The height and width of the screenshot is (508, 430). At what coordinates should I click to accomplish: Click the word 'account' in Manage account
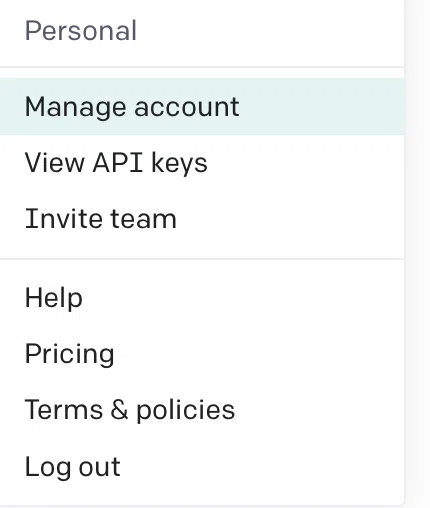point(187,107)
